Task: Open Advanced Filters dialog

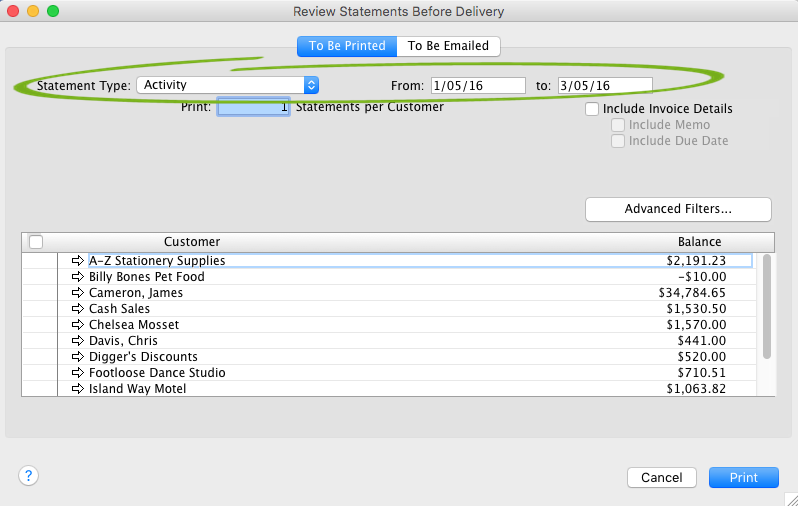Action: (678, 209)
